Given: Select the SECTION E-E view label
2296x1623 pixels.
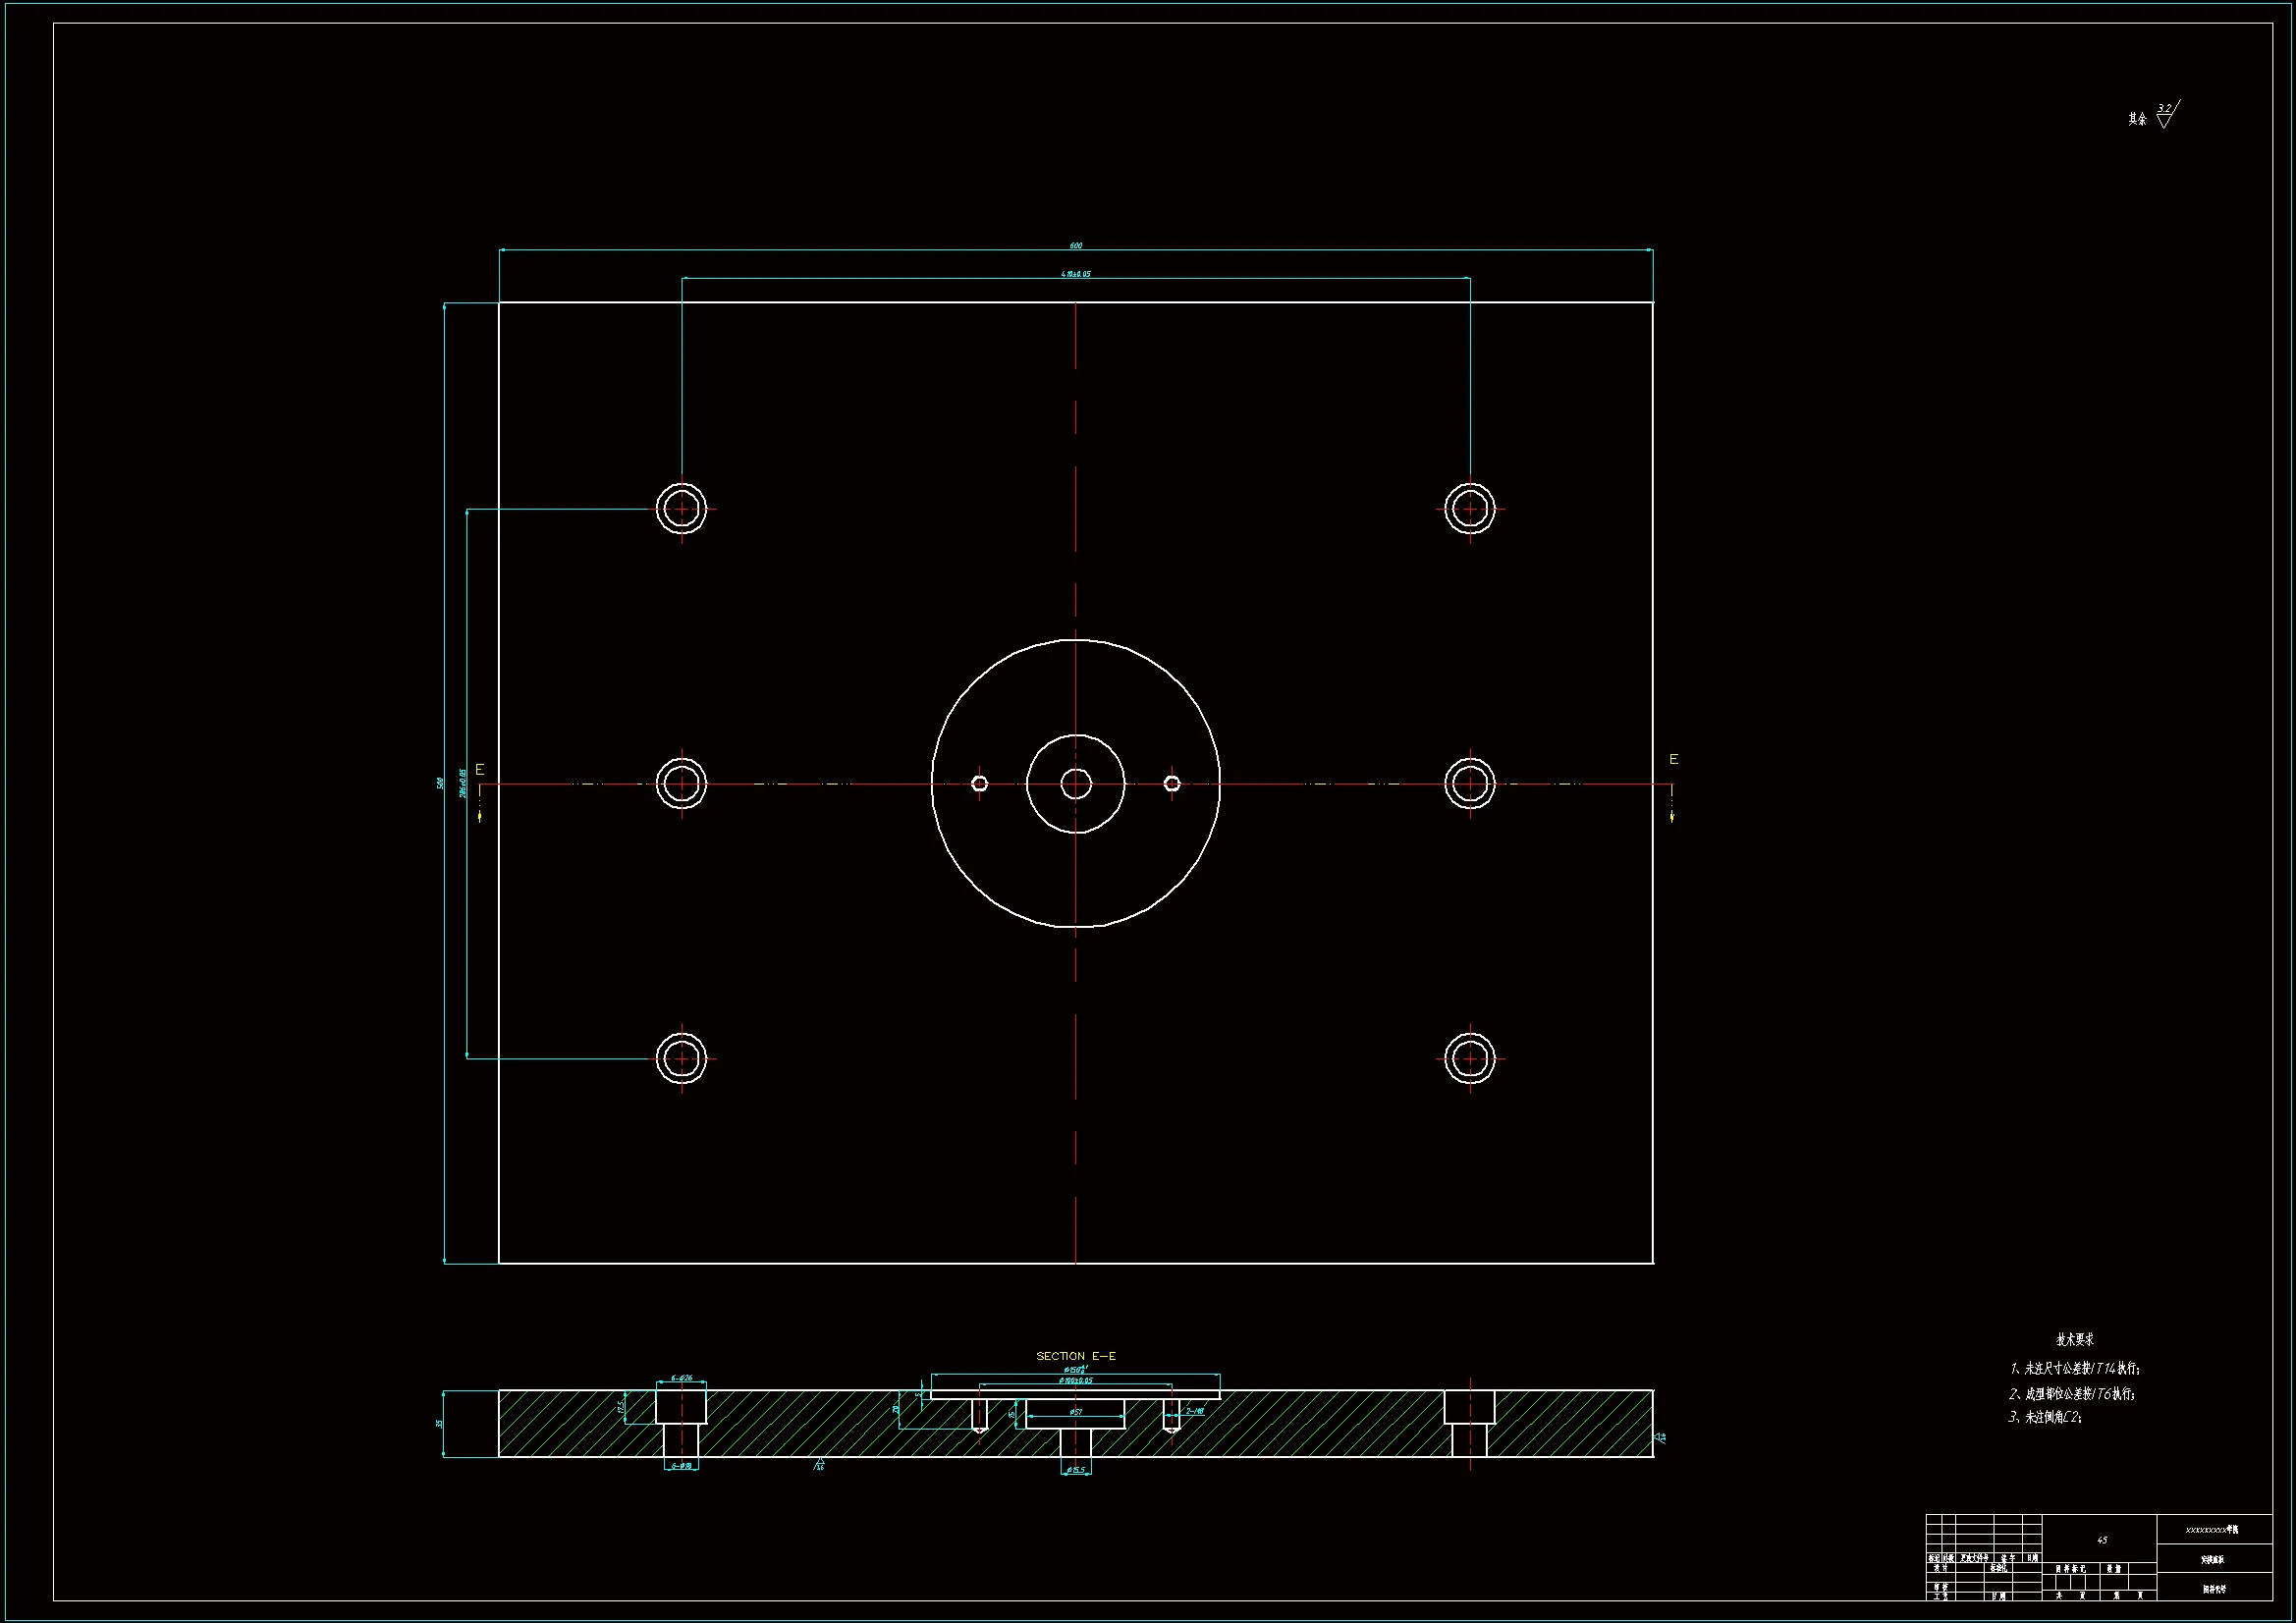Looking at the screenshot, I should (1075, 1356).
